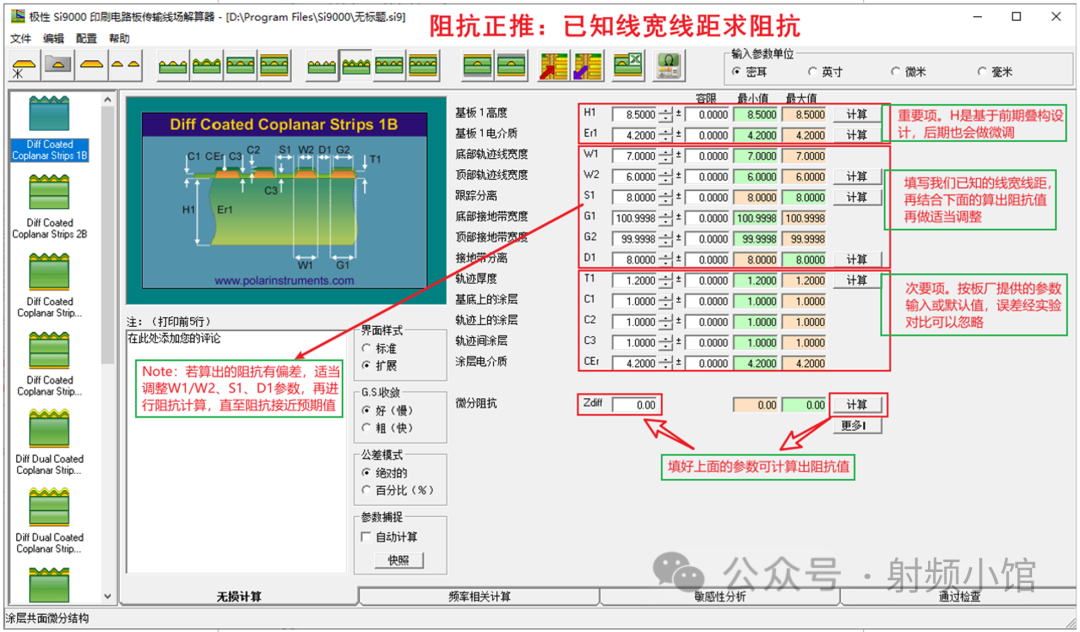Switch to the 频率相关计算 tab
The width and height of the screenshot is (1080, 632).
click(479, 597)
